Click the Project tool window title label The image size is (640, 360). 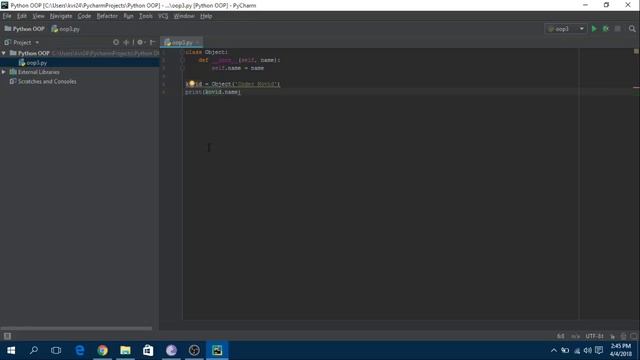pos(22,42)
